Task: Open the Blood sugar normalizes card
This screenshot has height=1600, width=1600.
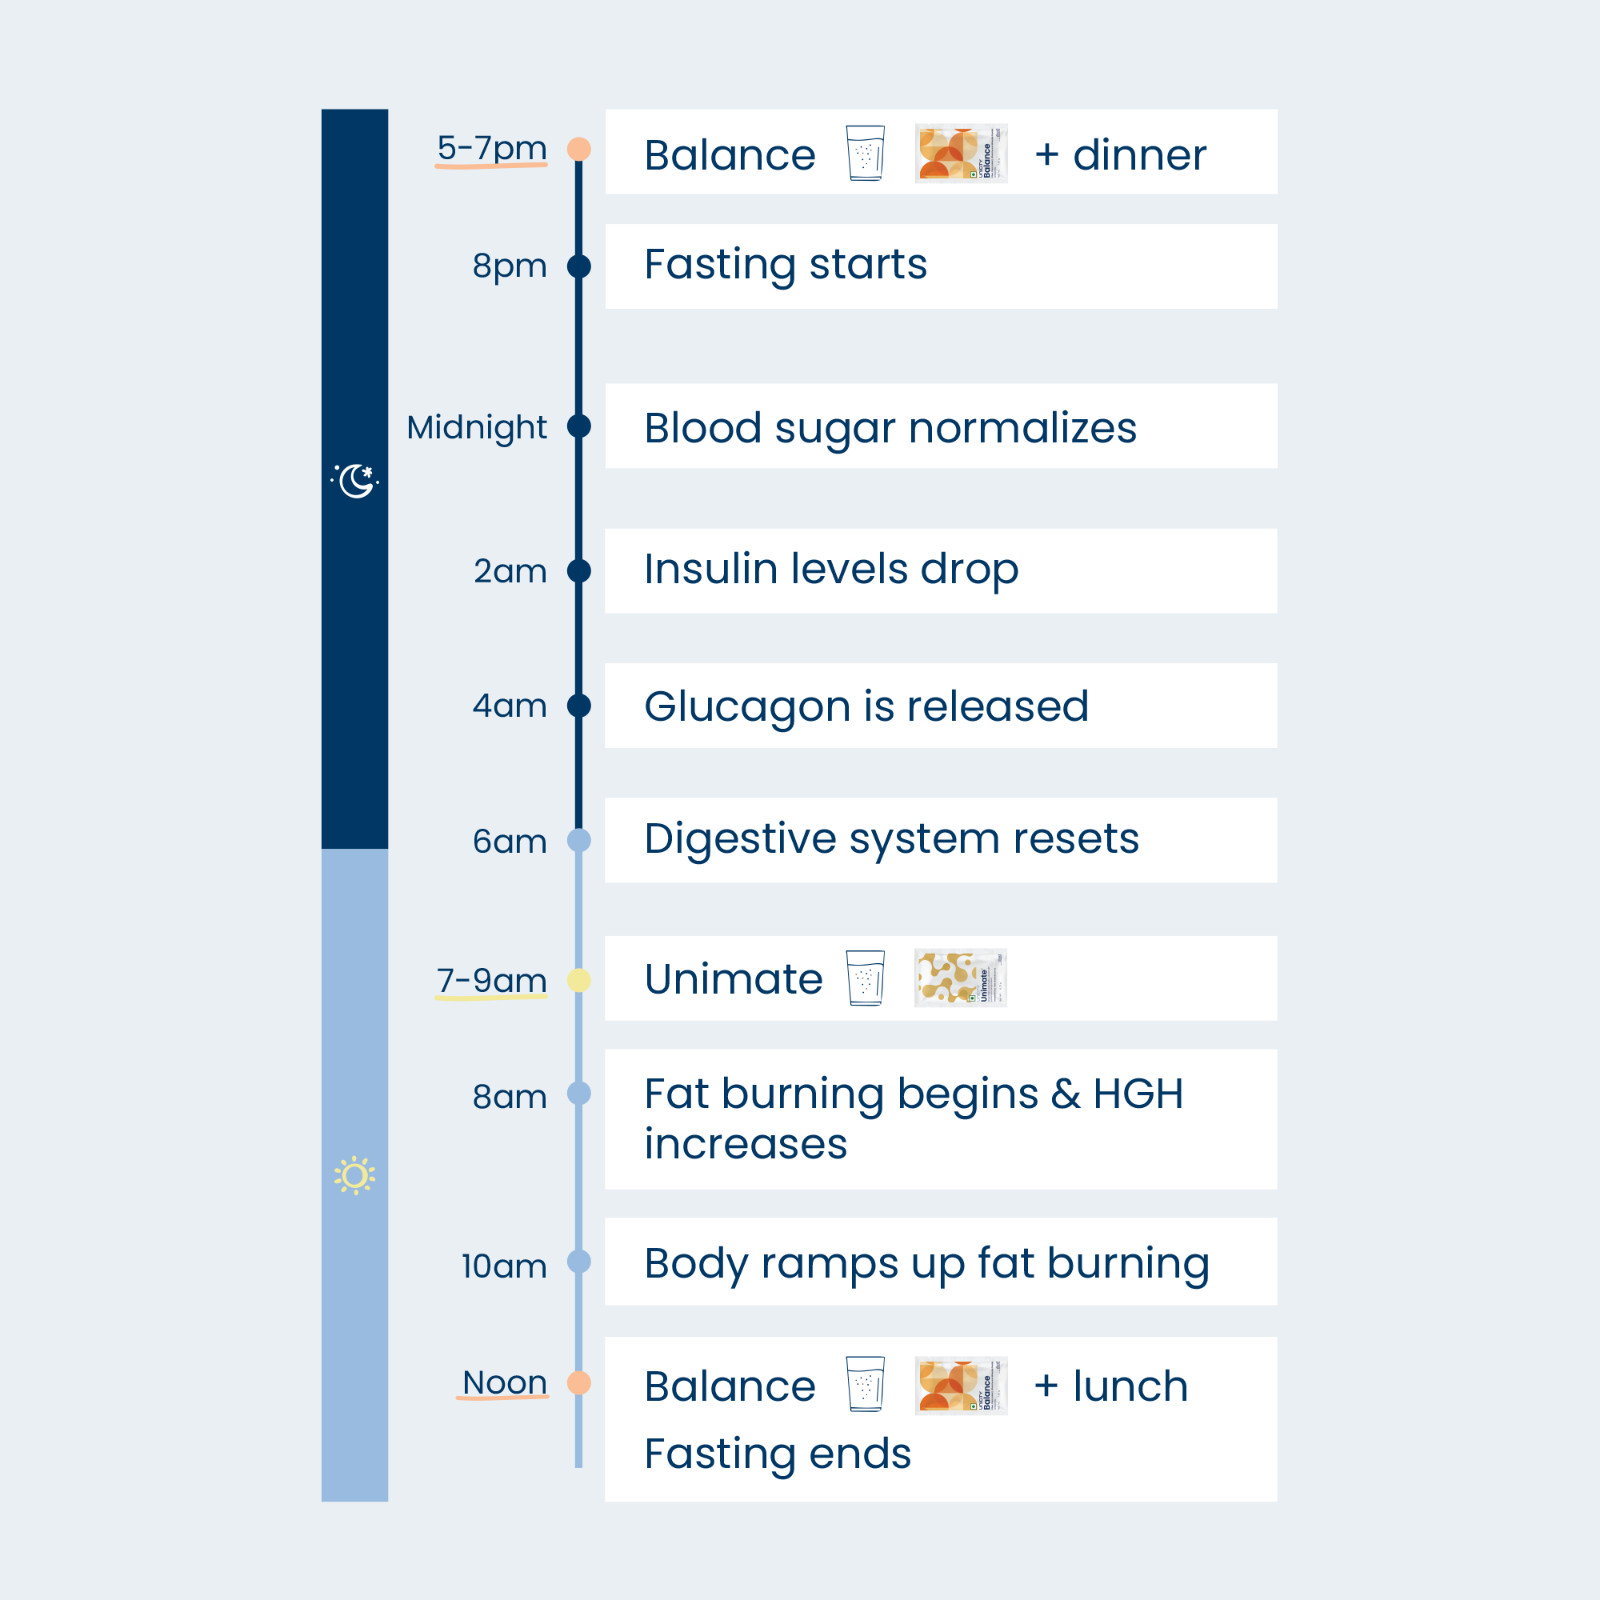Action: 941,426
